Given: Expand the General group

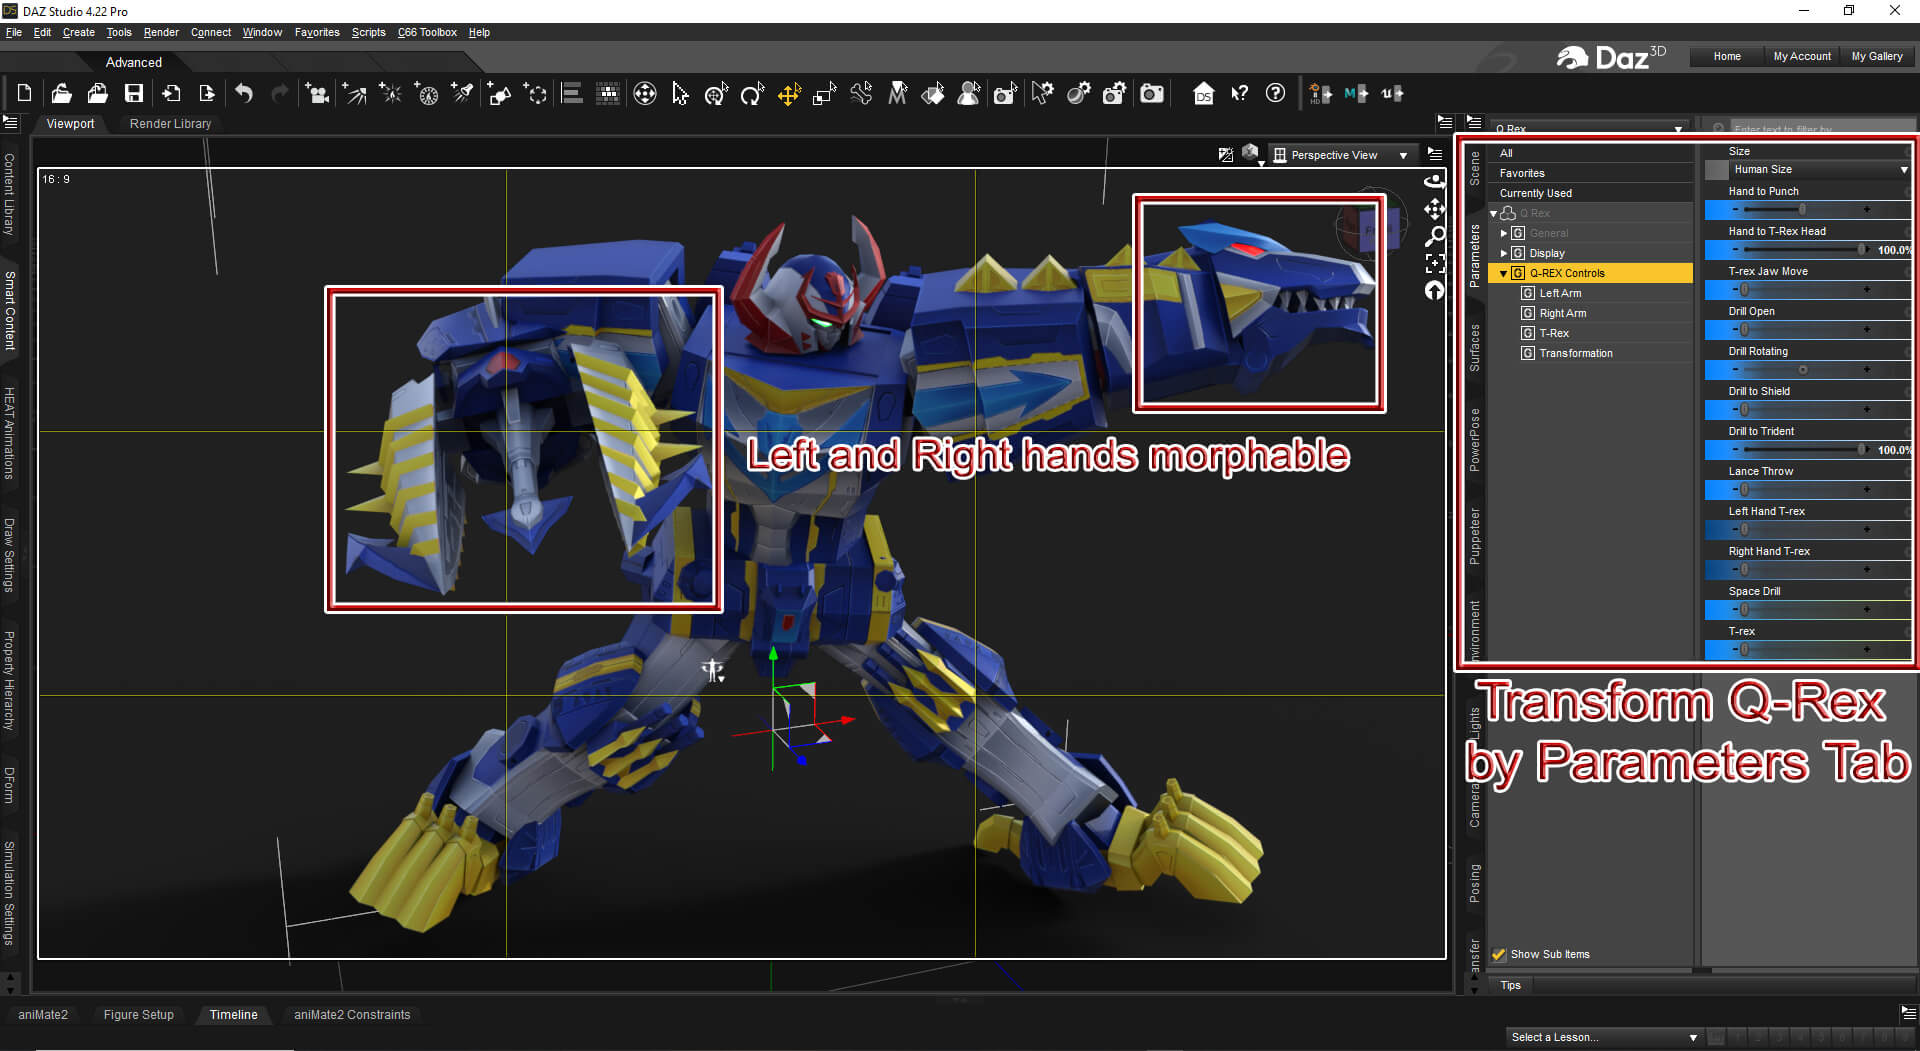Looking at the screenshot, I should pyautogui.click(x=1503, y=233).
